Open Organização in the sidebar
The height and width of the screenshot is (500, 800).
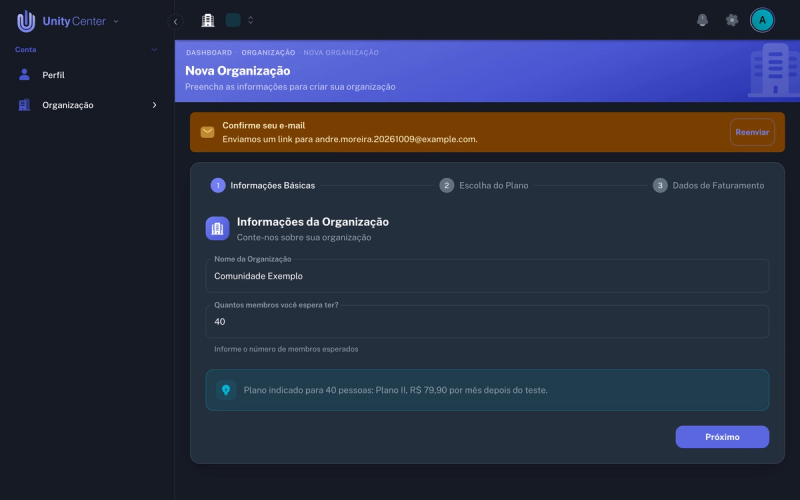(87, 105)
